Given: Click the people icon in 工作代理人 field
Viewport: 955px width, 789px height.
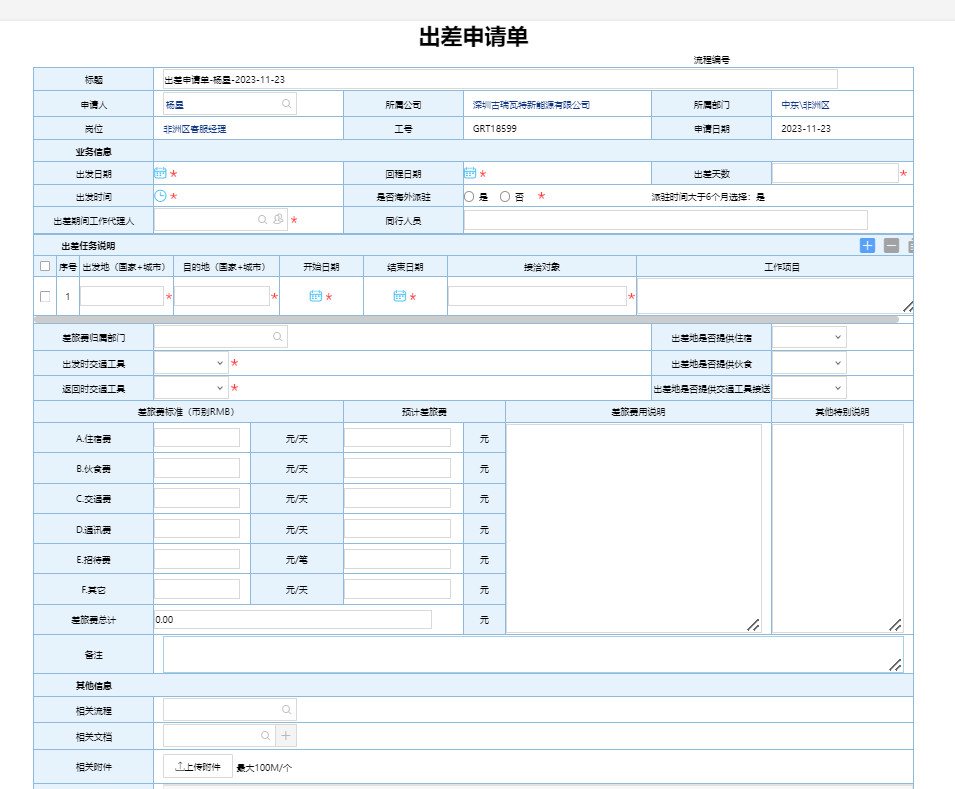Looking at the screenshot, I should point(278,219).
